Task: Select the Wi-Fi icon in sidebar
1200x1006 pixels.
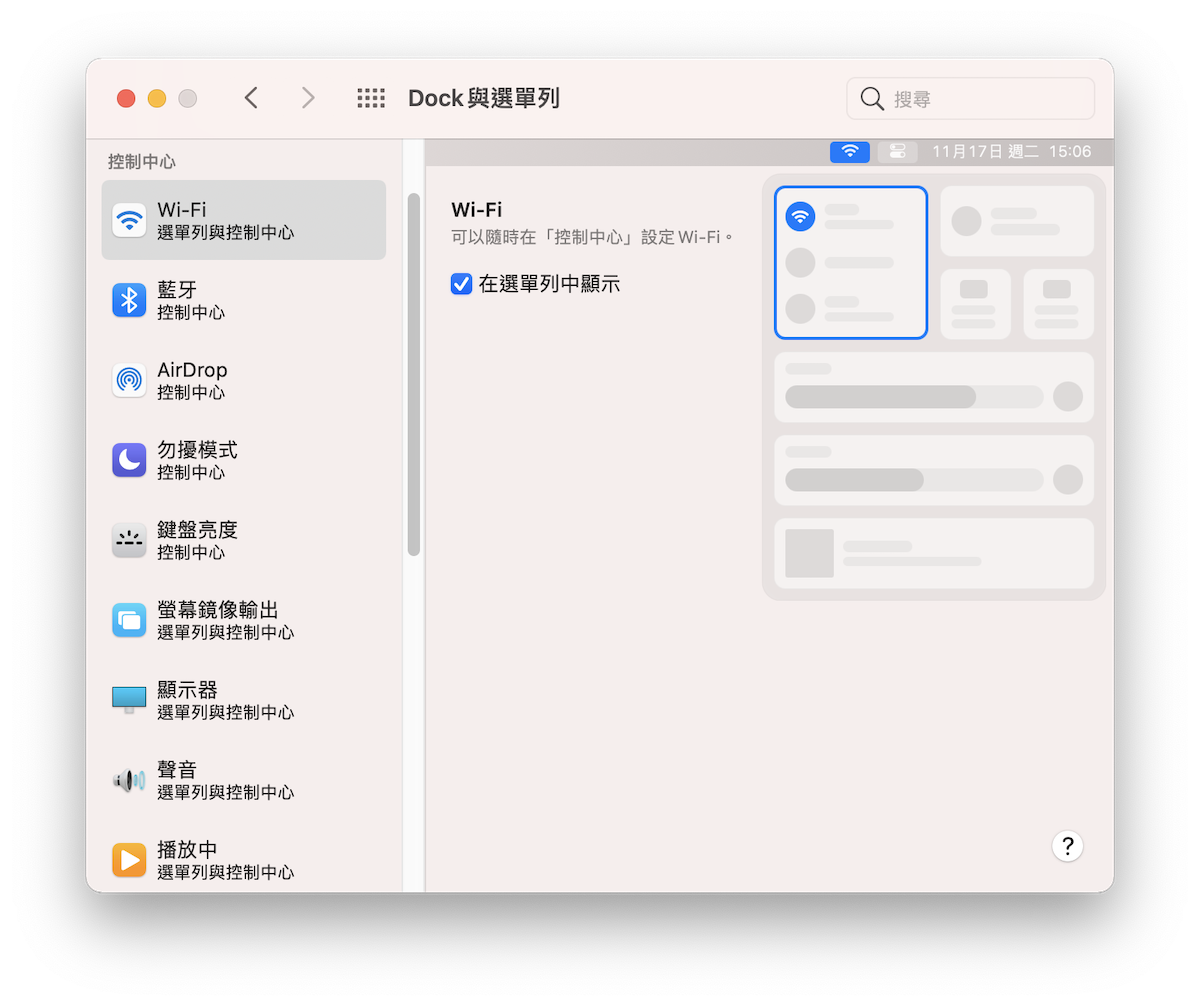Action: [129, 220]
